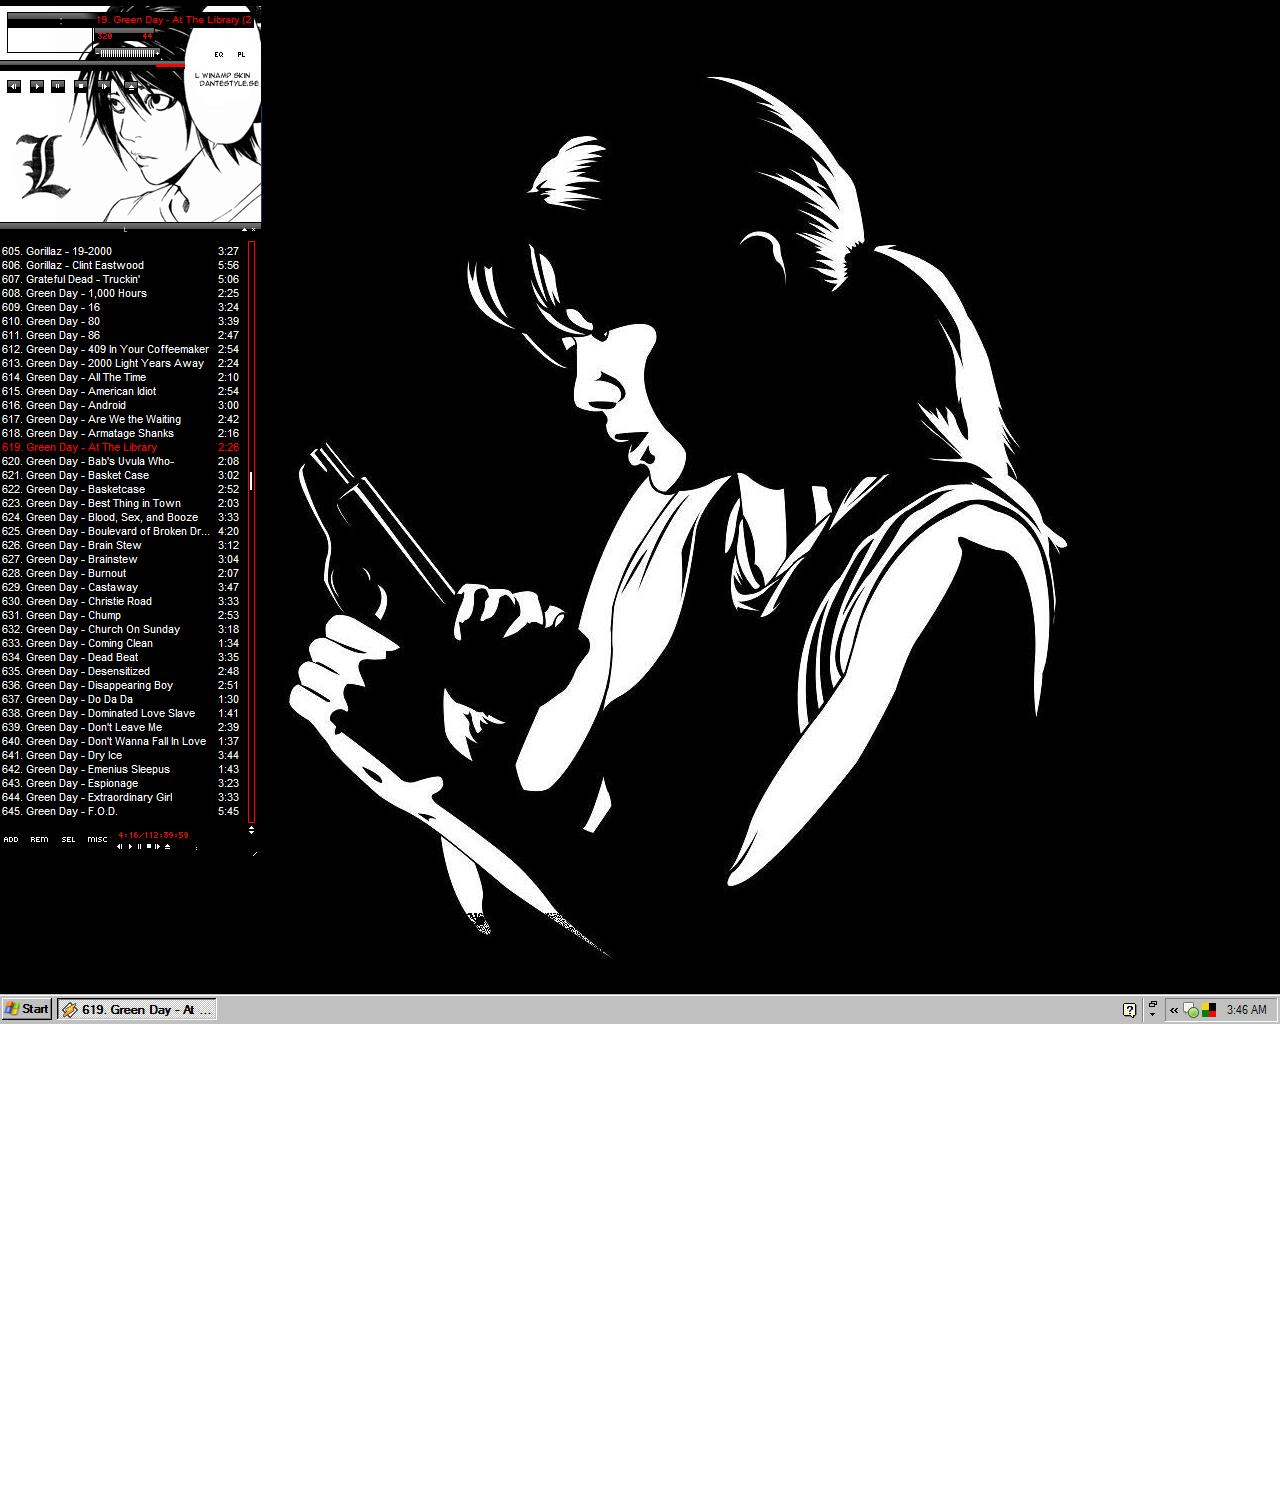Select highlighted track 619 At The Library
The image size is (1280, 1504).
click(120, 448)
